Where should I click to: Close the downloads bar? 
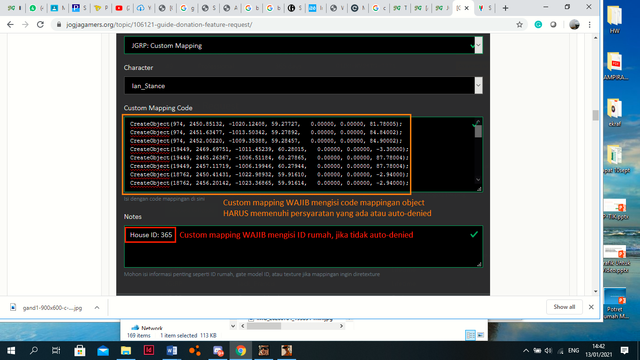click(591, 307)
